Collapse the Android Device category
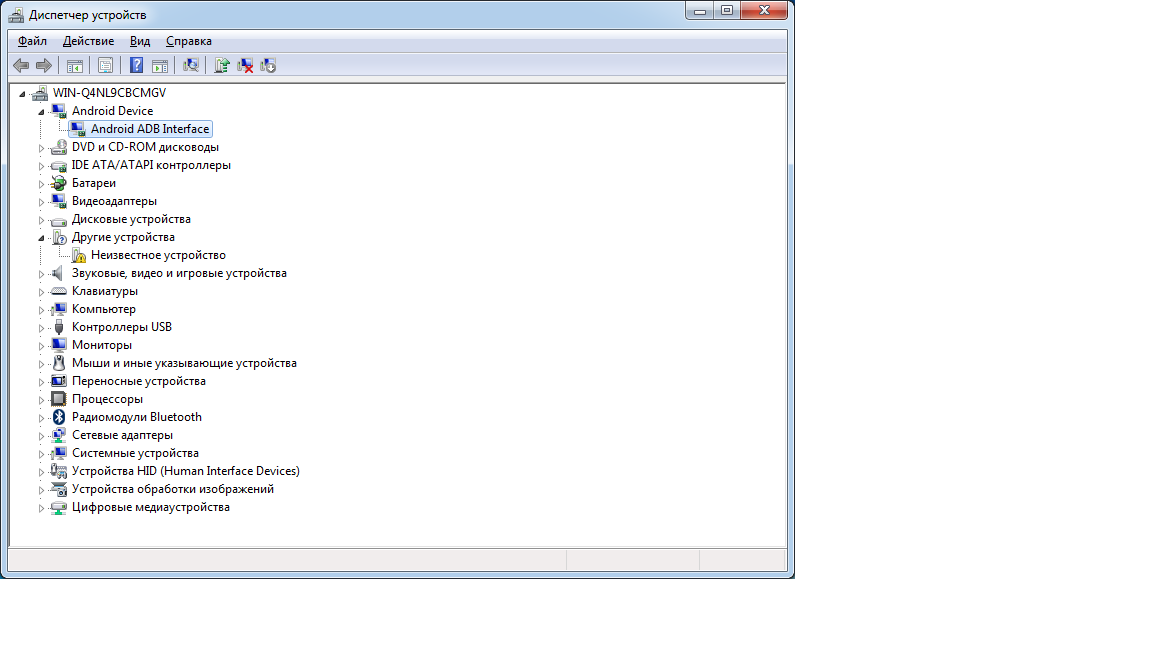Screen dimensions: 1152x648 pos(41,112)
